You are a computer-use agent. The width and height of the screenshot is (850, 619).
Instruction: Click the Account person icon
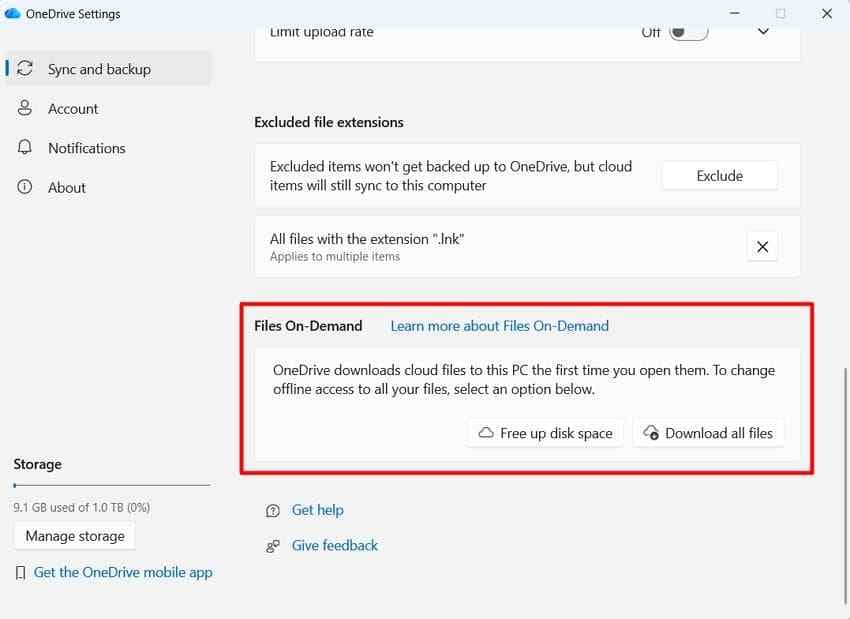25,107
